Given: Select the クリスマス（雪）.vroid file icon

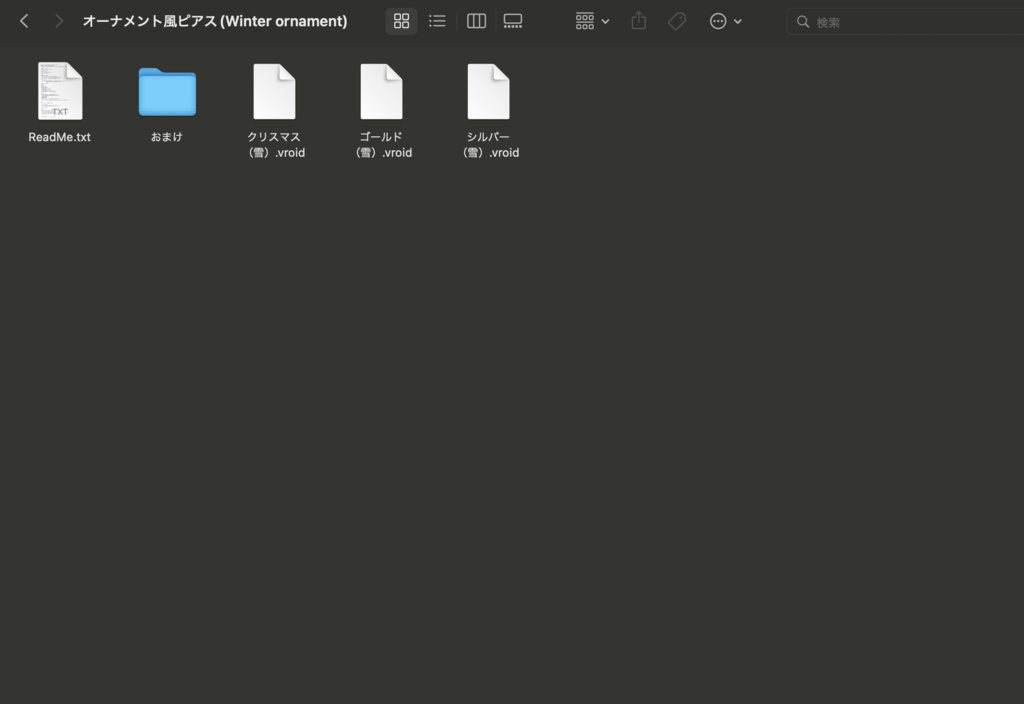Looking at the screenshot, I should 274,91.
